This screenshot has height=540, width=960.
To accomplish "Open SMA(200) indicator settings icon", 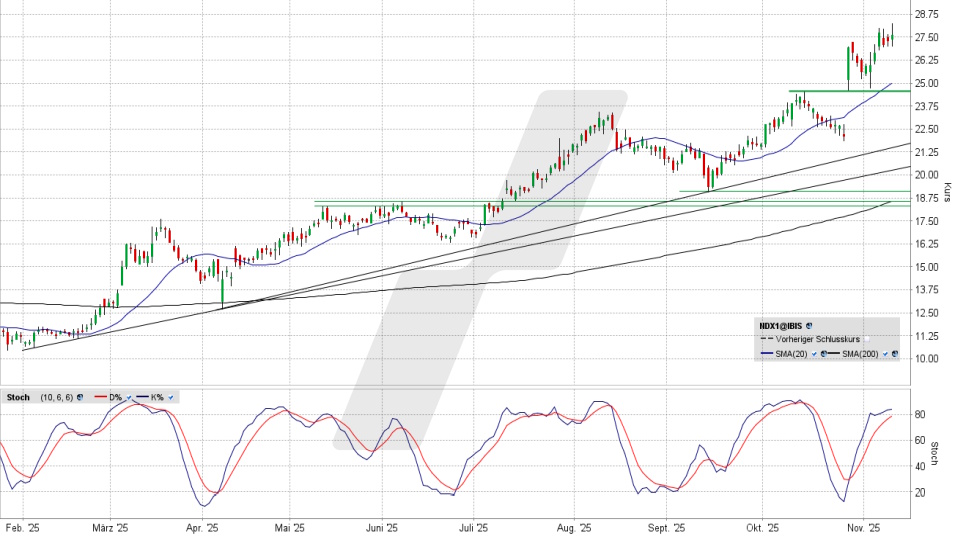I will 895,354.
